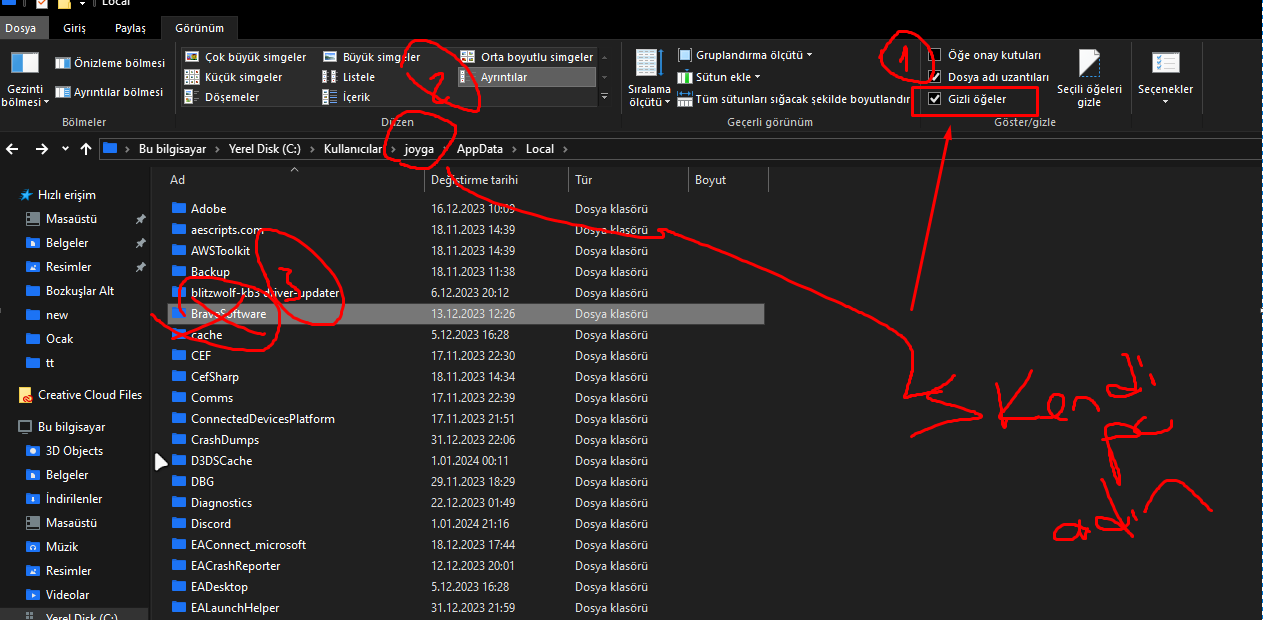This screenshot has height=620, width=1263.
Task: Open the Sıralama ölçütü sort menu
Action: 649,79
